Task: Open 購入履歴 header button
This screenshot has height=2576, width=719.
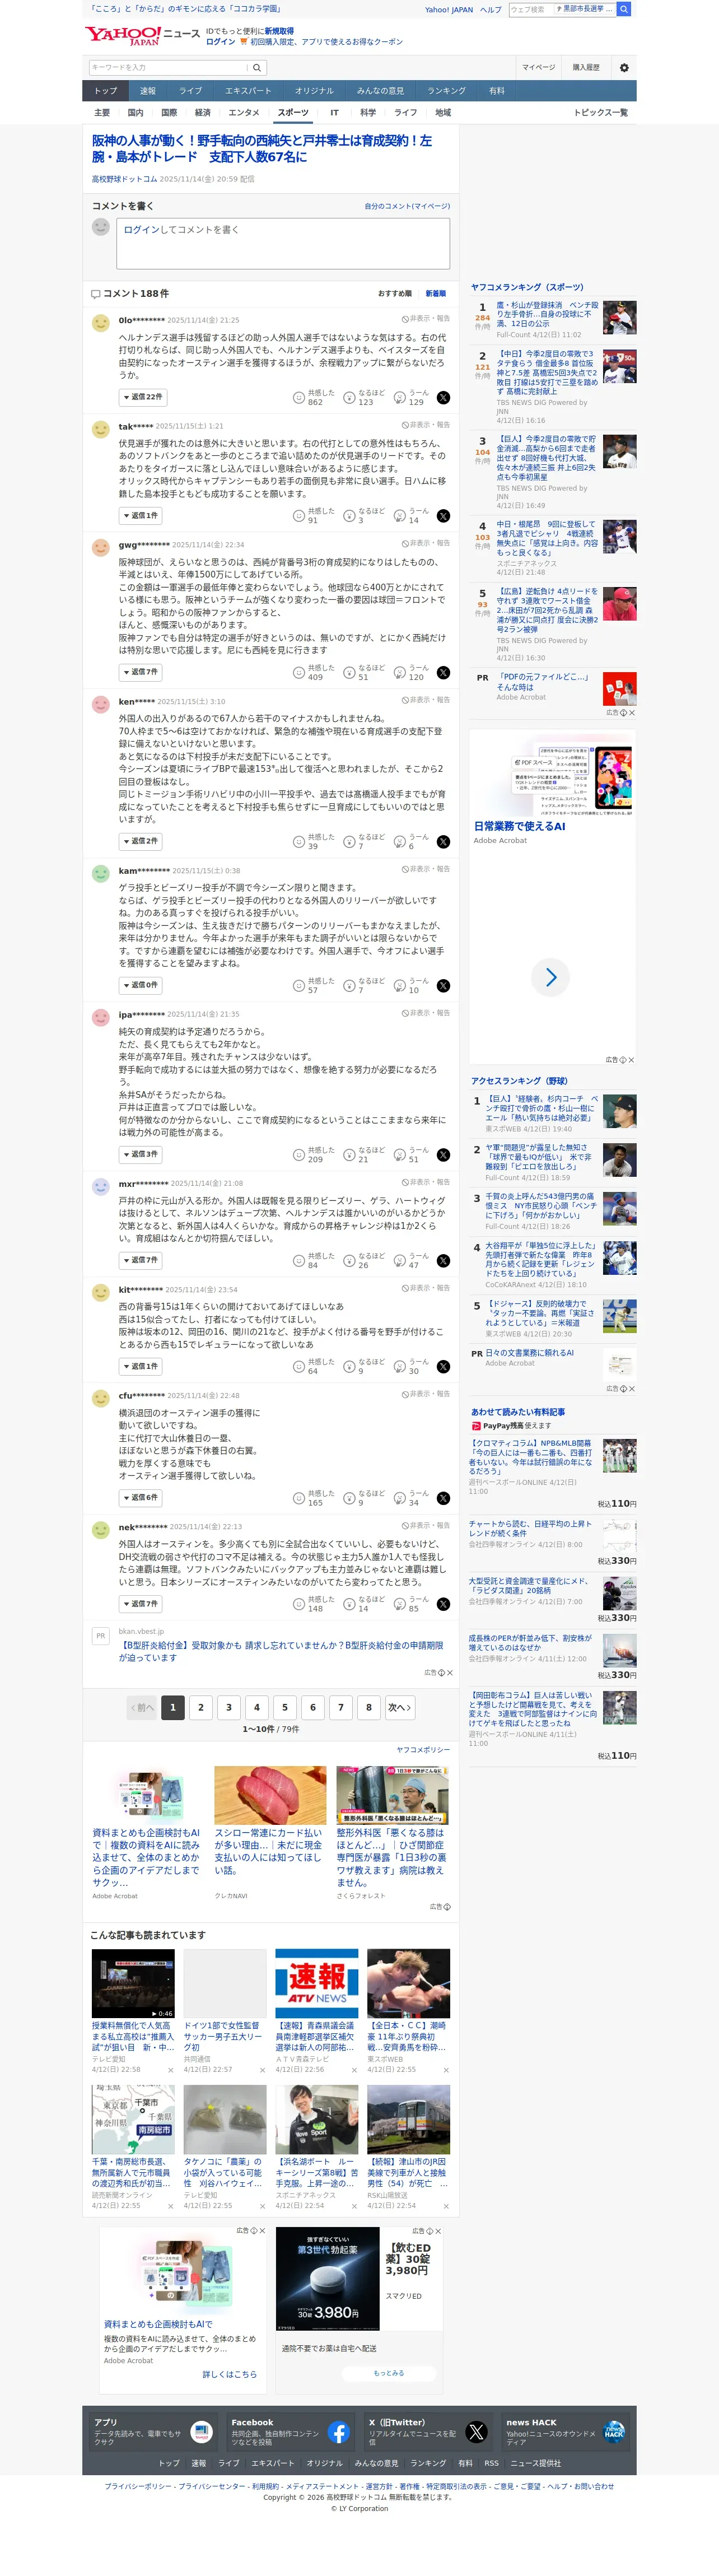Action: click(586, 68)
